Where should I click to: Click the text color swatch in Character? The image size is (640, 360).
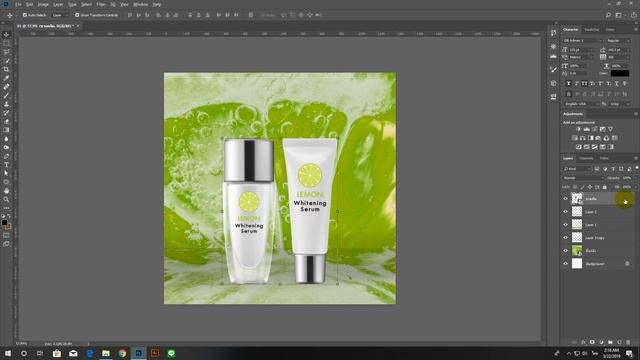point(620,73)
